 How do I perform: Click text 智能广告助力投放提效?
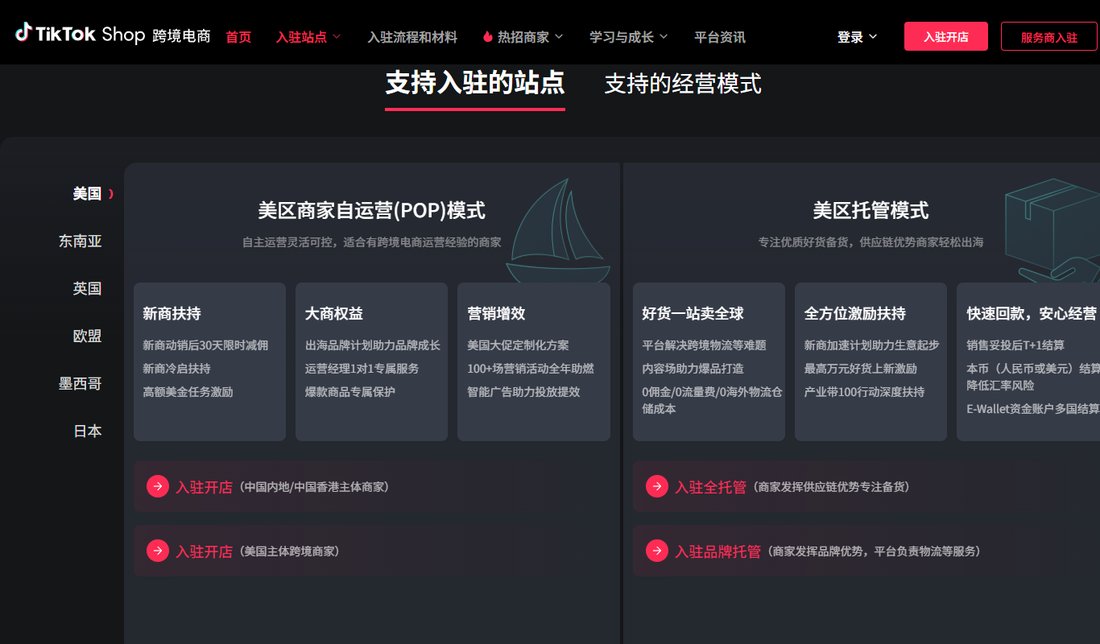[x=523, y=391]
